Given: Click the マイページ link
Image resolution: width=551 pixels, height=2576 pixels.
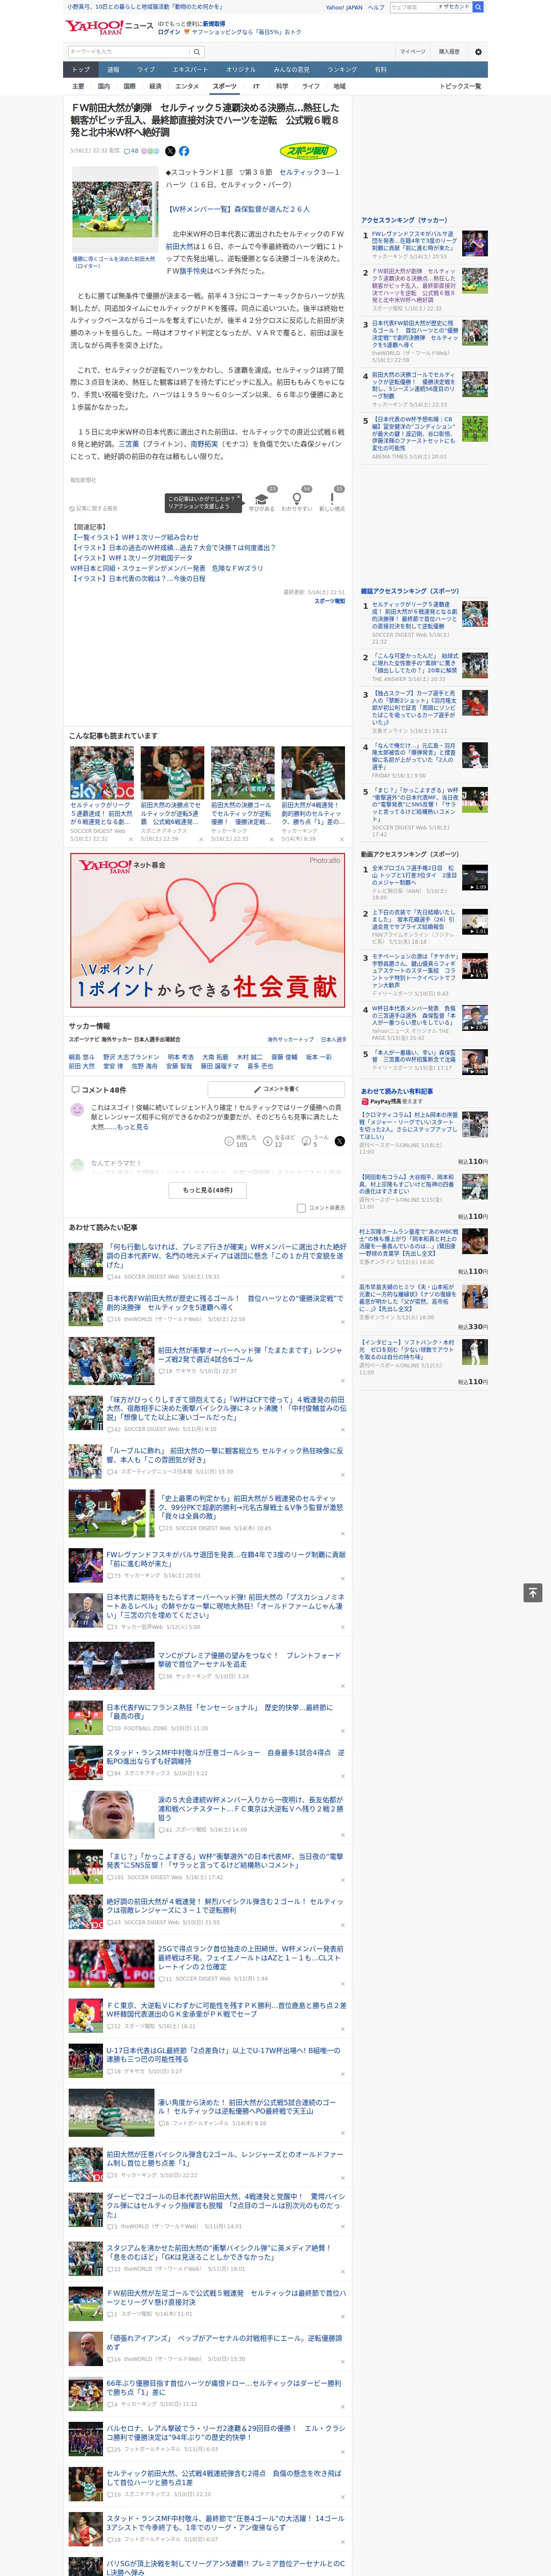Looking at the screenshot, I should pyautogui.click(x=413, y=52).
